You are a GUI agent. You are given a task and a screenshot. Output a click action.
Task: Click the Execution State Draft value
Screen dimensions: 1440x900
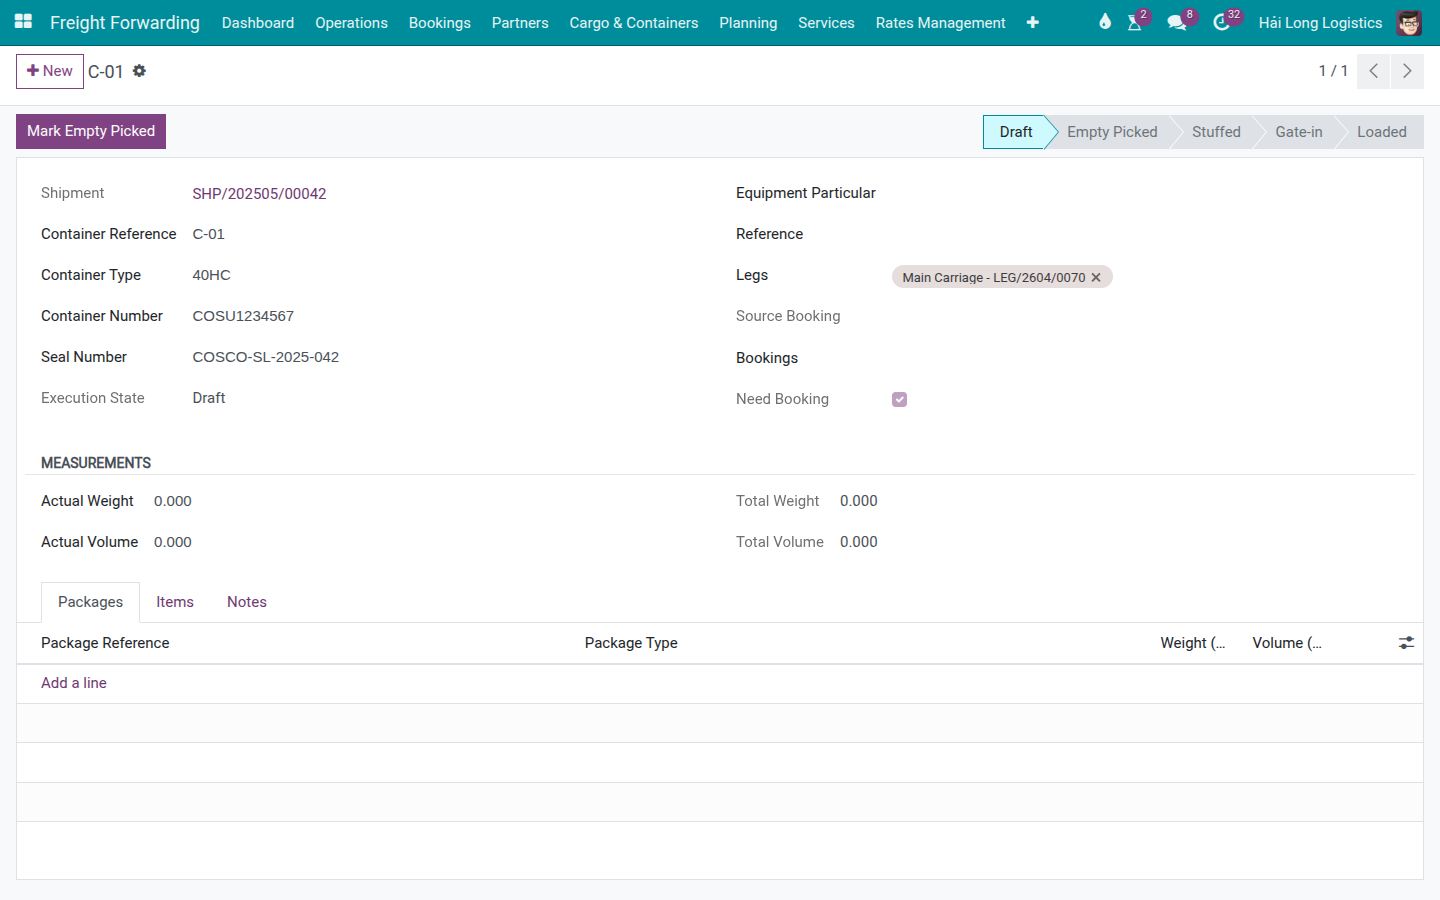[209, 398]
